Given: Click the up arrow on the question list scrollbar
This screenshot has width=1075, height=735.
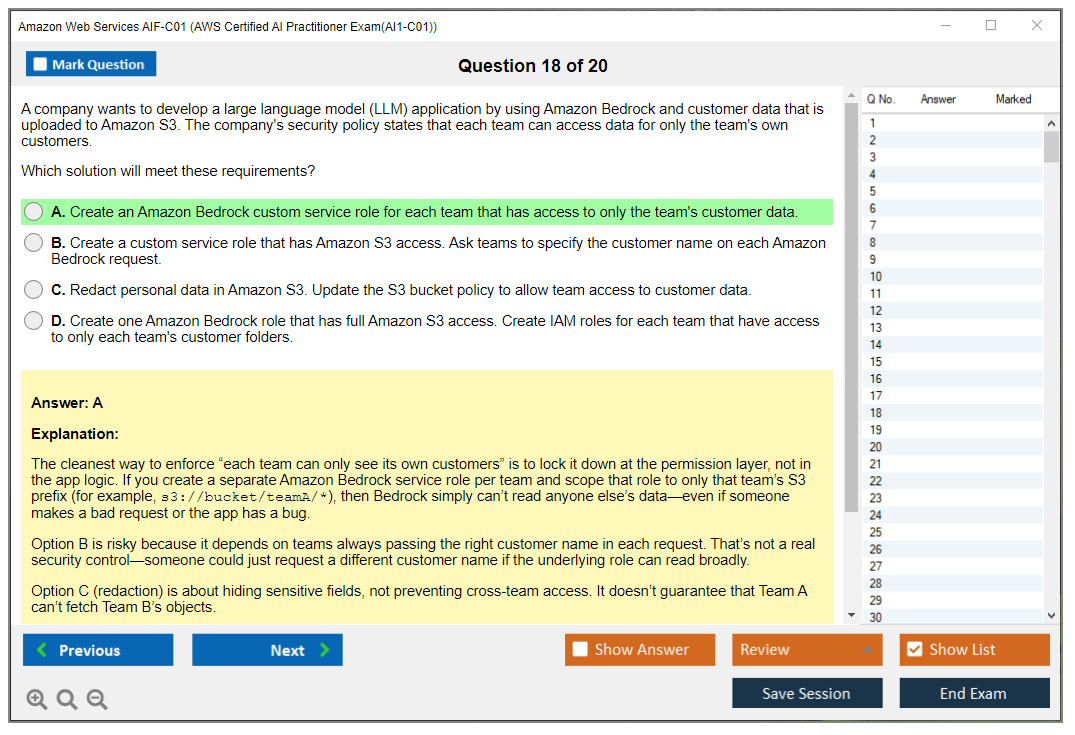Looking at the screenshot, I should pyautogui.click(x=1051, y=122).
